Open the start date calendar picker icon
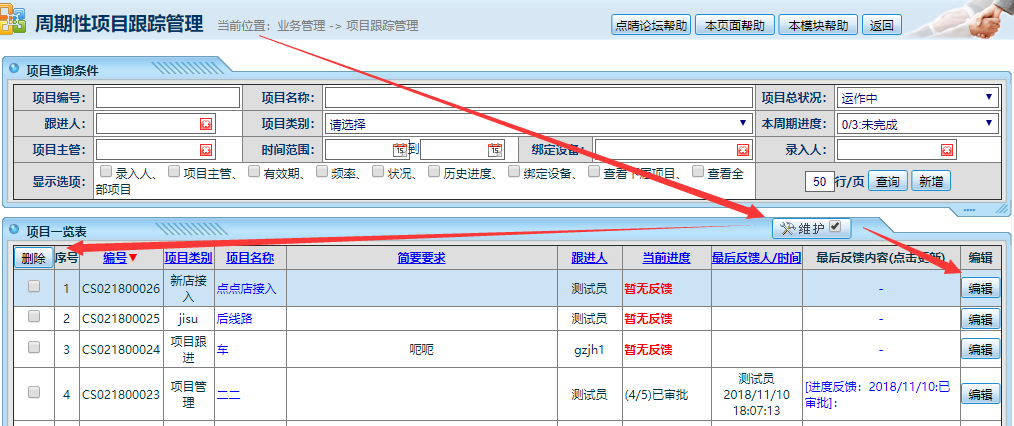The width and height of the screenshot is (1014, 426). point(400,150)
